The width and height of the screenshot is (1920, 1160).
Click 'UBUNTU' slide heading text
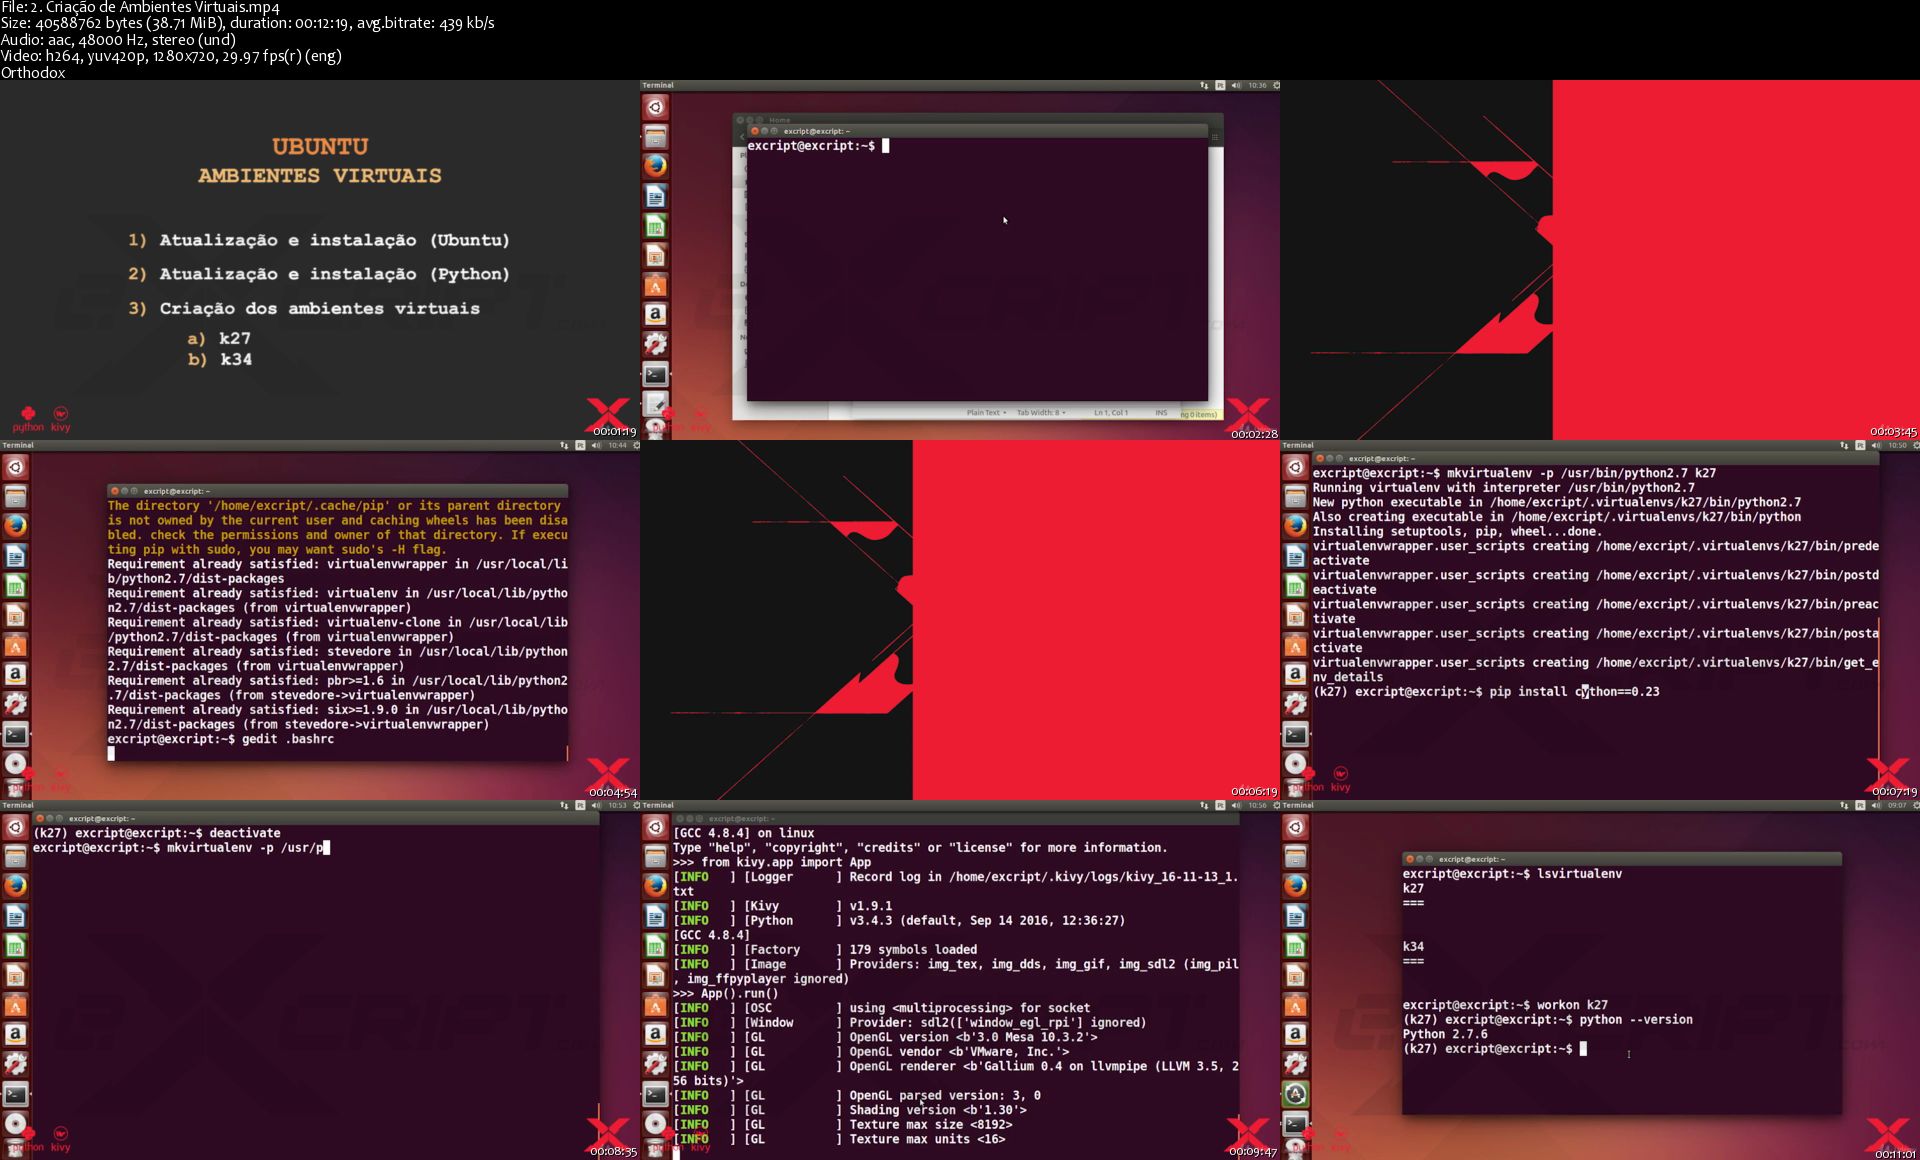pos(320,146)
